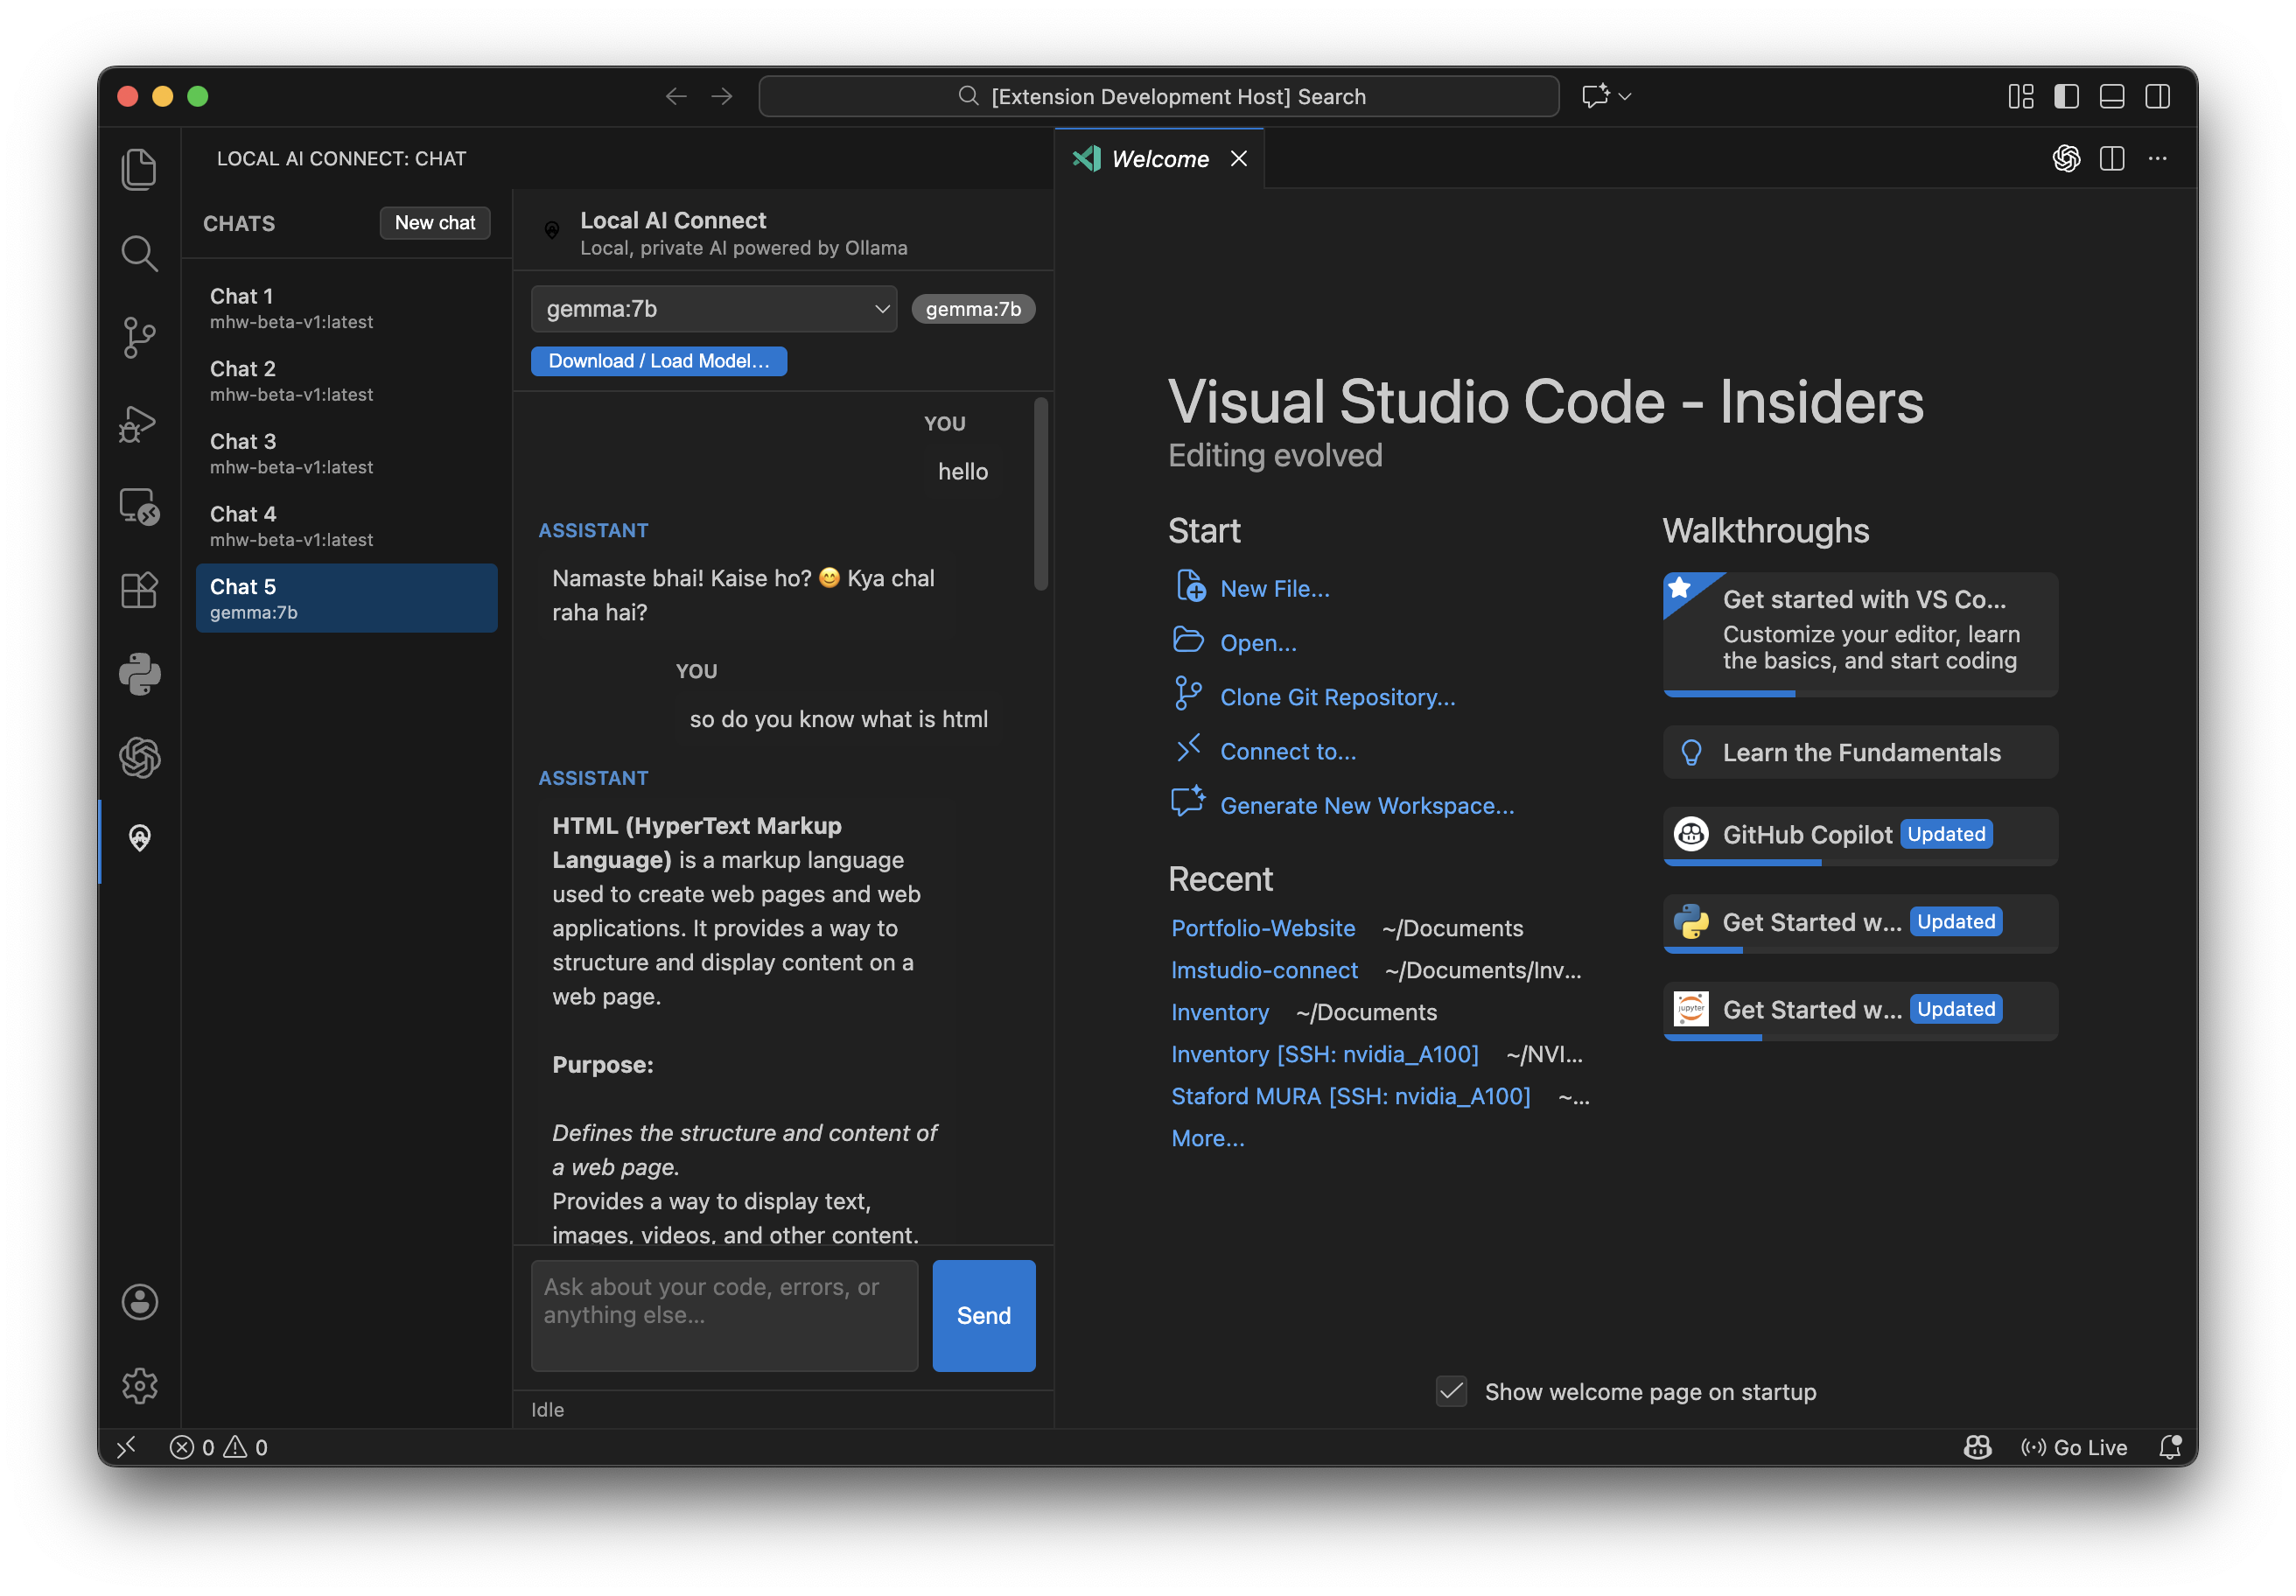The image size is (2296, 1596).
Task: Open the Python sidebar icon
Action: pyautogui.click(x=139, y=674)
